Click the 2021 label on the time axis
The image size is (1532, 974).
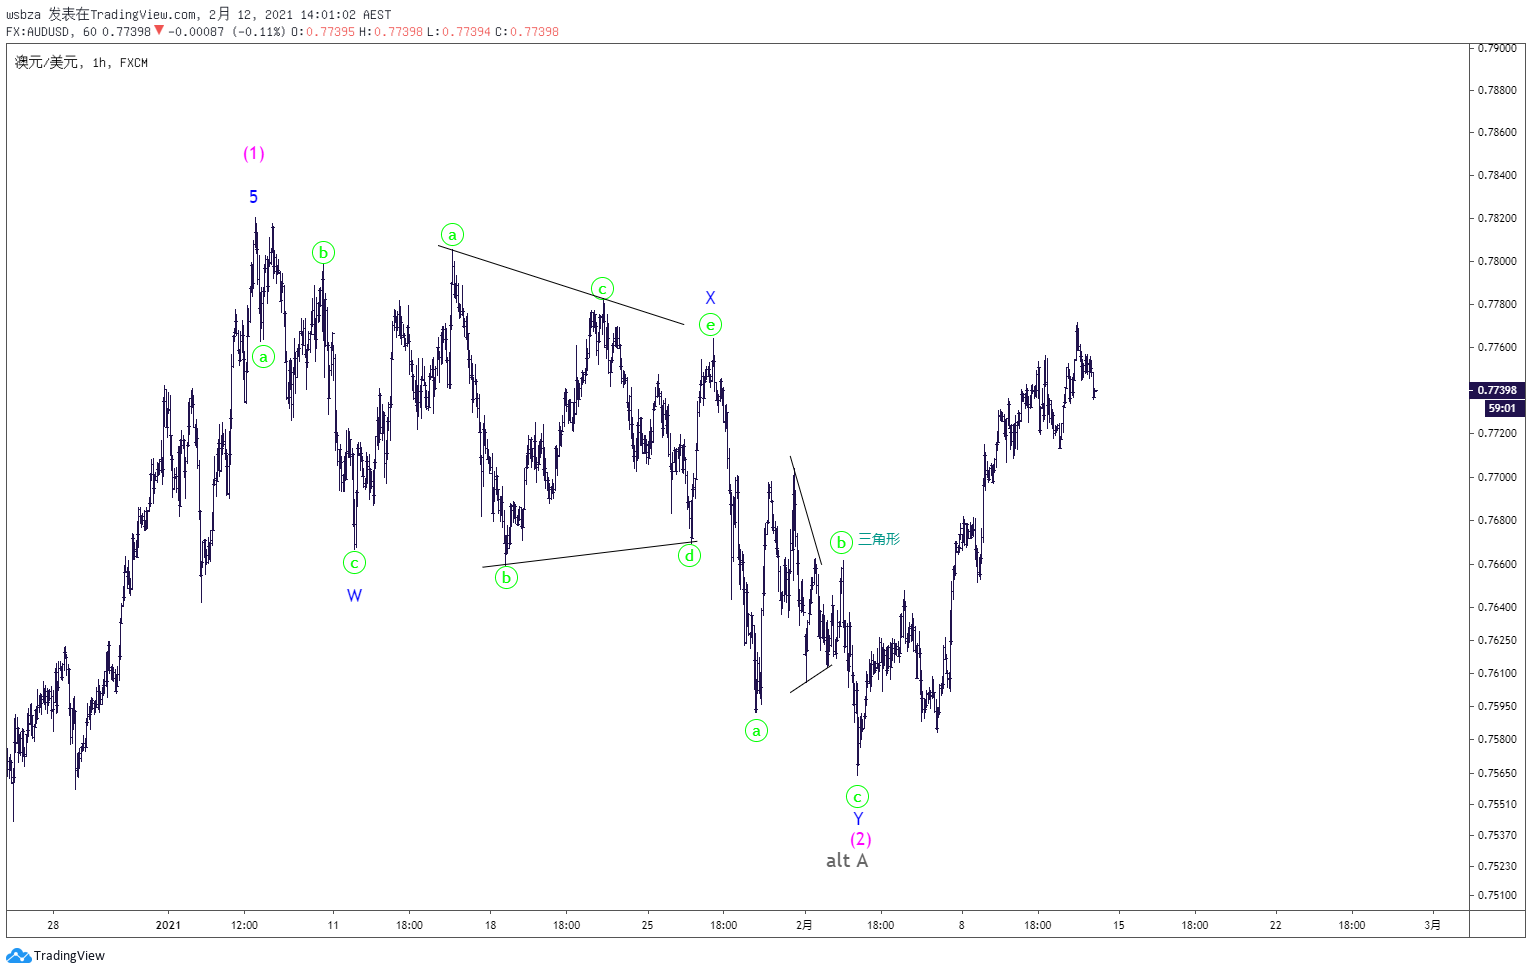point(168,925)
